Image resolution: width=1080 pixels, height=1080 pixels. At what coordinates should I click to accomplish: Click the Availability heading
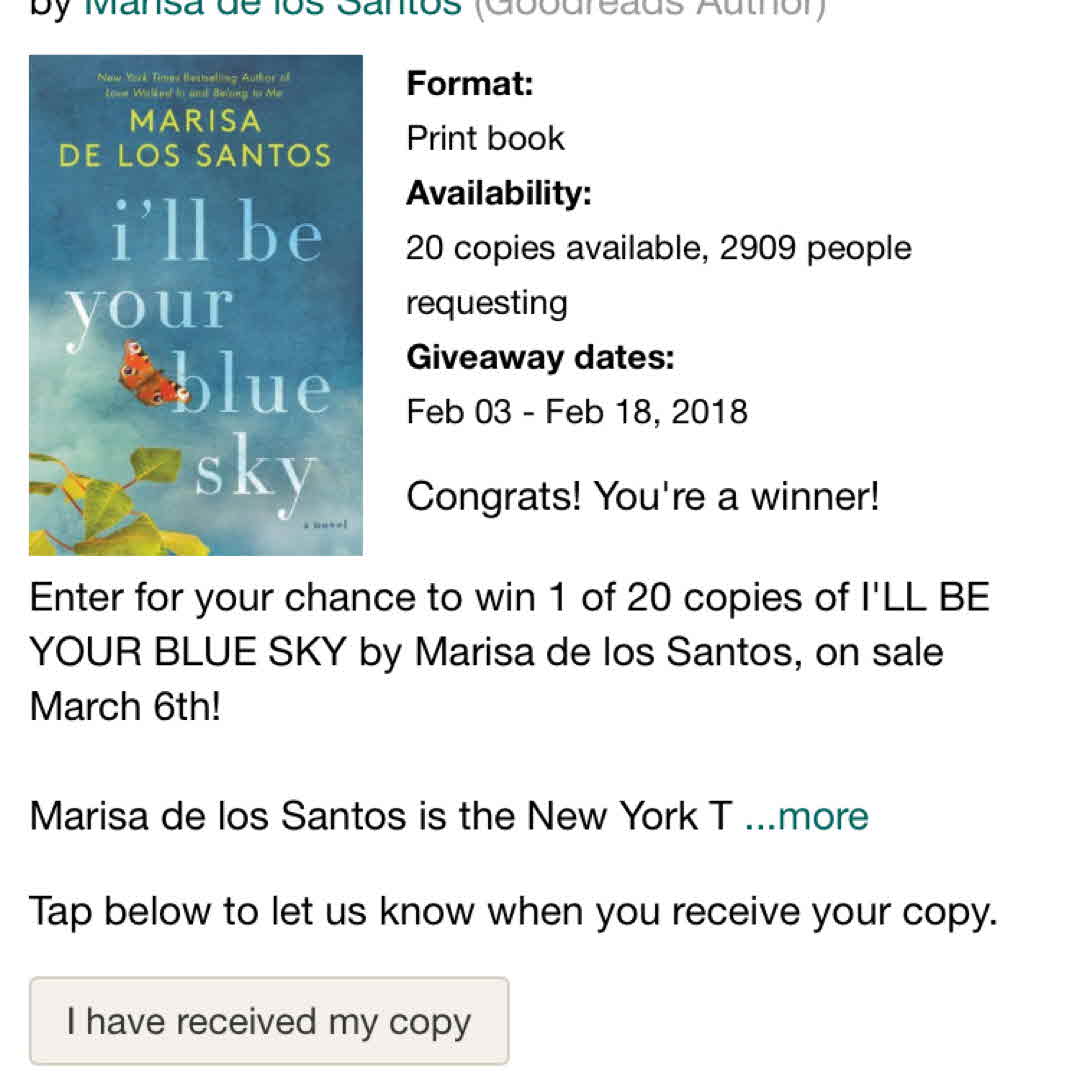[499, 193]
